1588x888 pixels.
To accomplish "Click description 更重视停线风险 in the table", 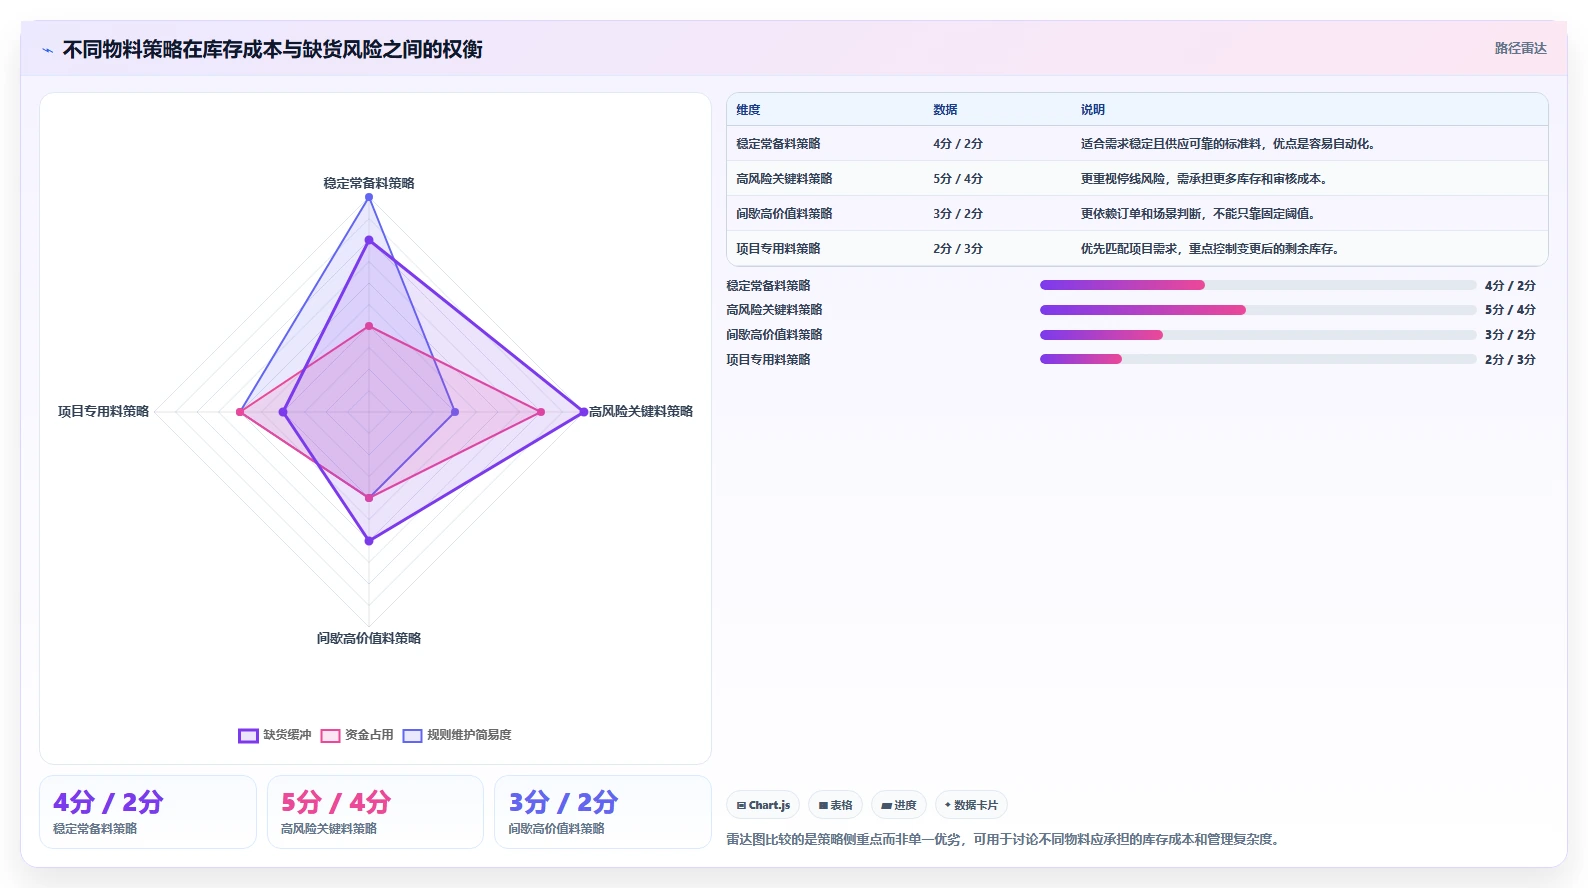I will point(1204,179).
